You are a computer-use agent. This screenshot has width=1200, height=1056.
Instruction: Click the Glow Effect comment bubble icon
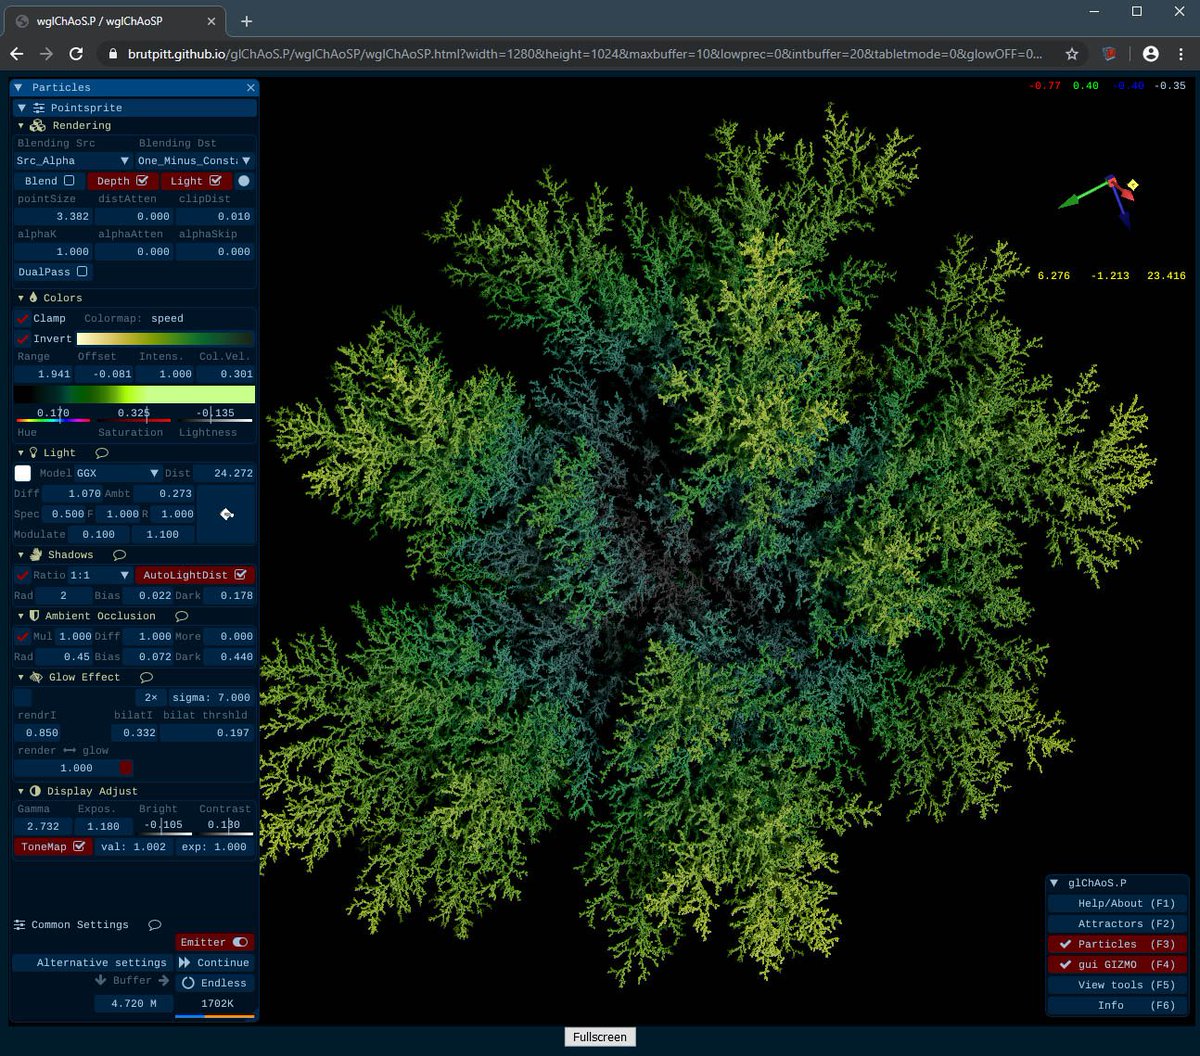point(146,677)
